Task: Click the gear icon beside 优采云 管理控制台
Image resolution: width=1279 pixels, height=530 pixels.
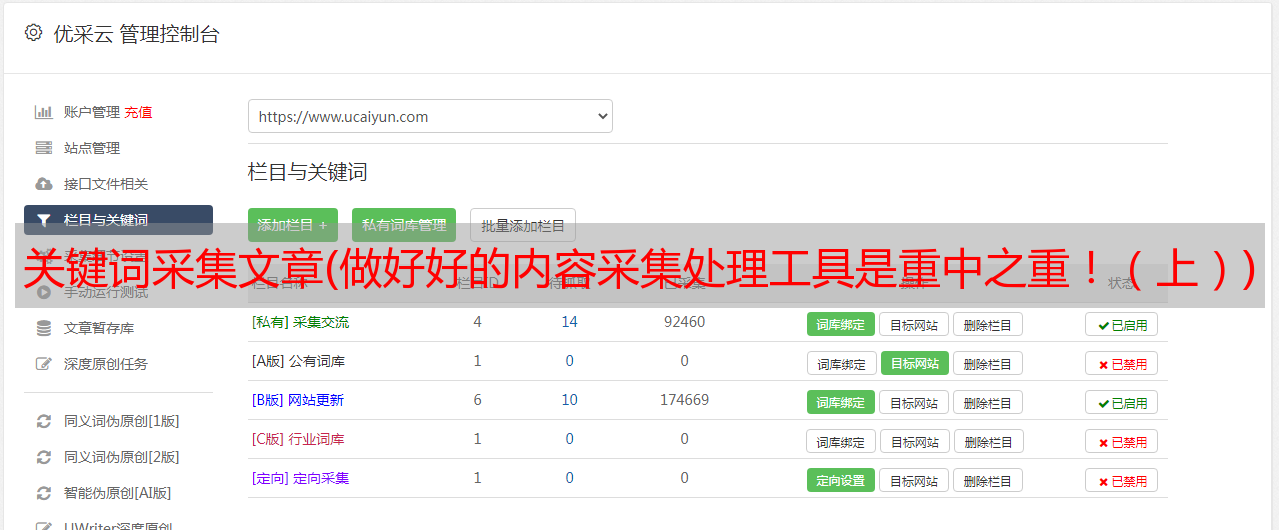Action: click(x=33, y=33)
